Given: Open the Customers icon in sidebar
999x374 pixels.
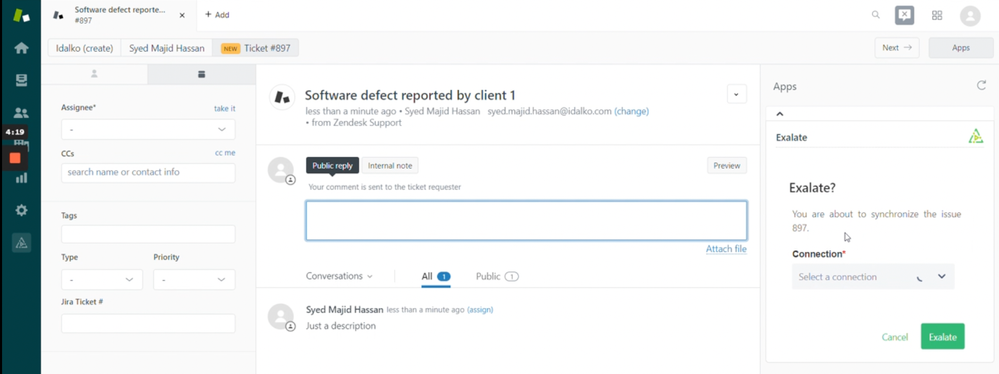Looking at the screenshot, I should [21, 113].
